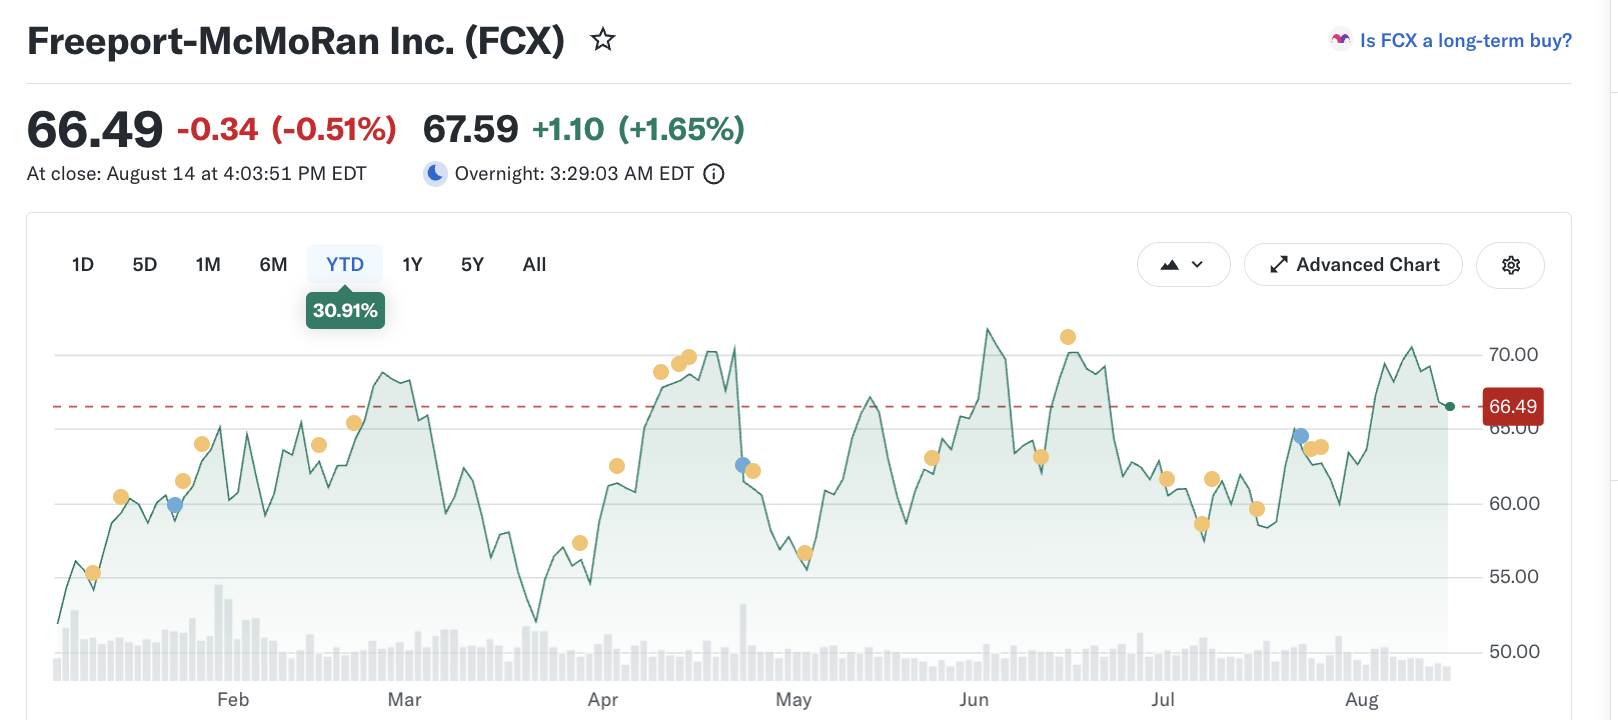Open the chart type dropdown
This screenshot has width=1618, height=720.
1183,265
